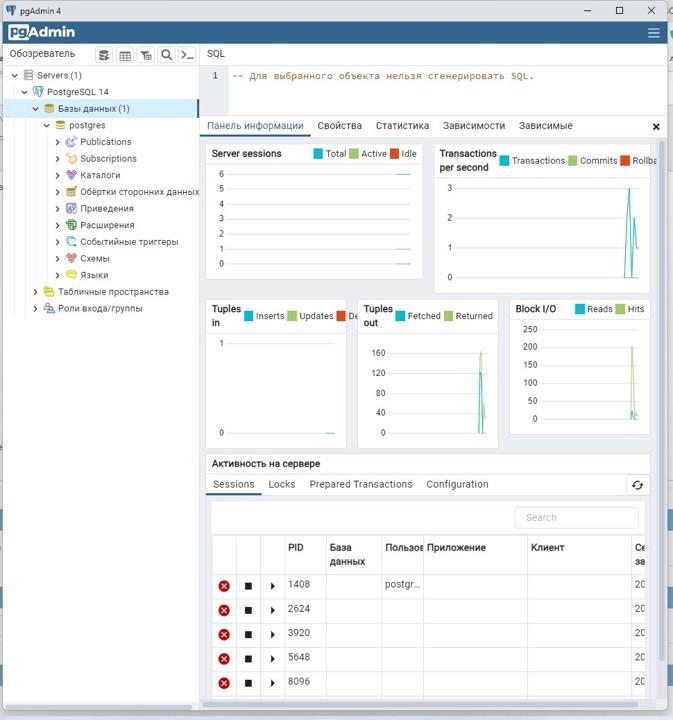Switch to the Locks activity tab
673x720 pixels.
[x=282, y=484]
